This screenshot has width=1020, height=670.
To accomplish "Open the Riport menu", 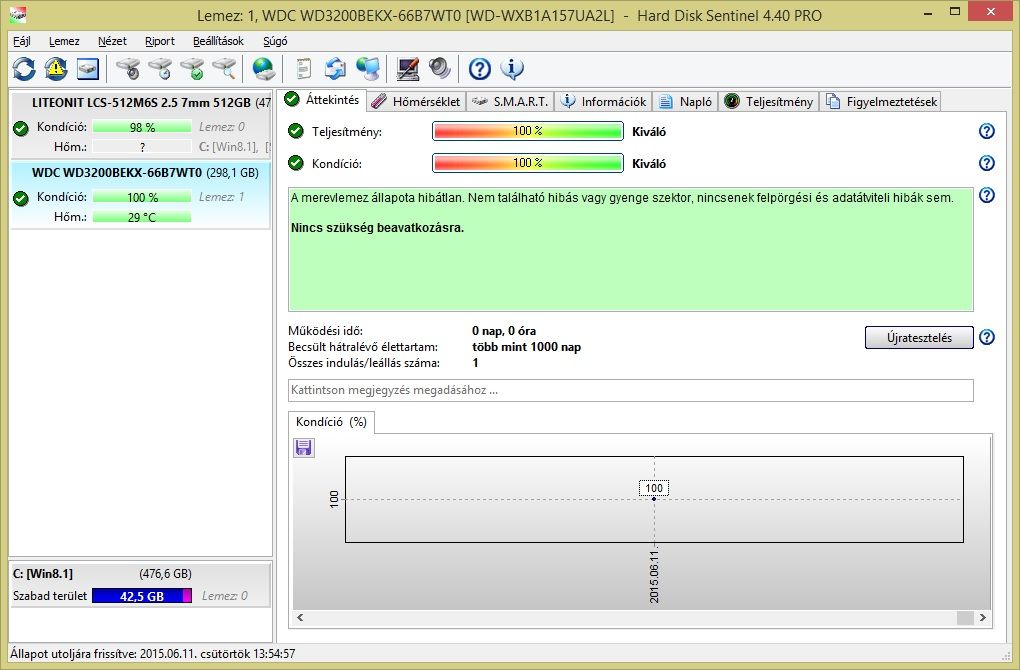I will pyautogui.click(x=159, y=41).
